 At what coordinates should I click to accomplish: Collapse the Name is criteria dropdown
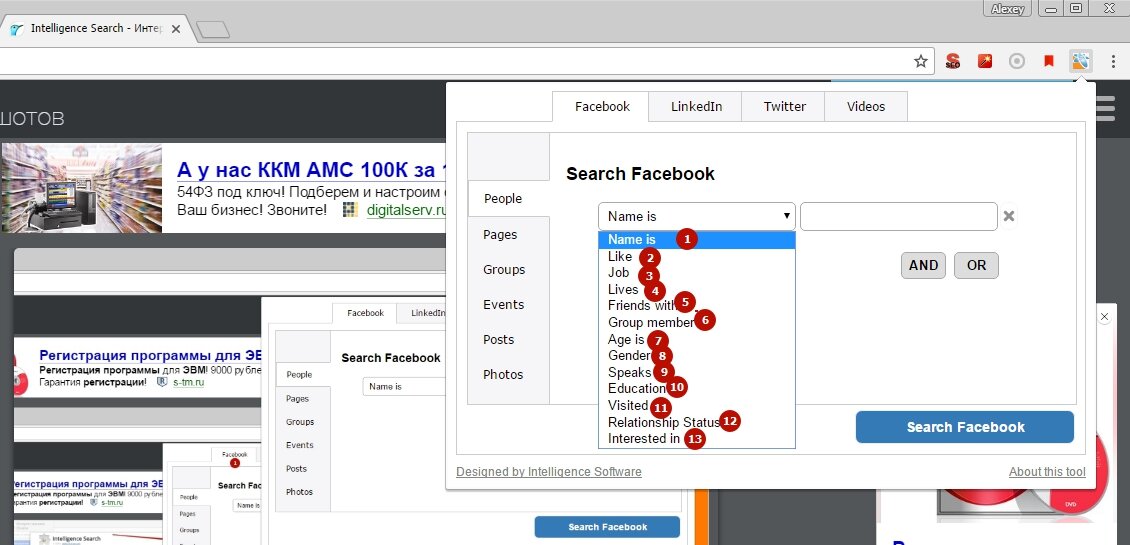tap(696, 216)
